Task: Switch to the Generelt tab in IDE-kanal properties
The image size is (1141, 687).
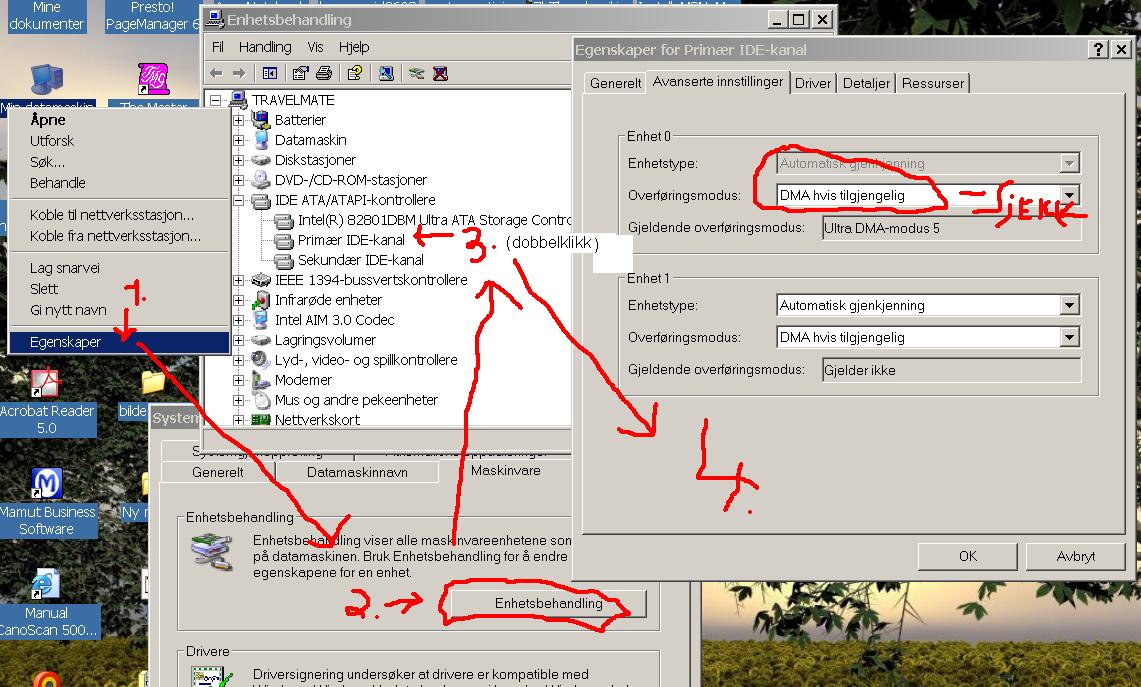Action: [x=616, y=83]
